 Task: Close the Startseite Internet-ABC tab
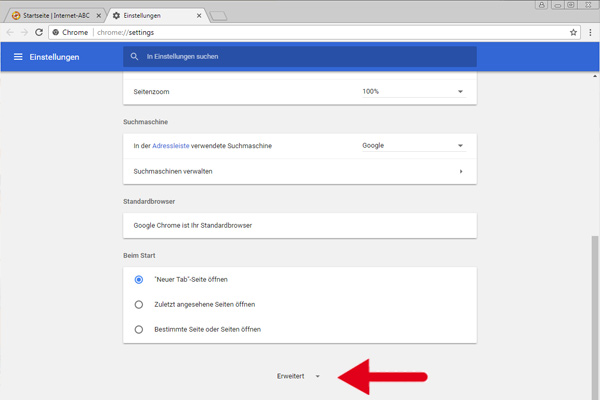tap(99, 16)
